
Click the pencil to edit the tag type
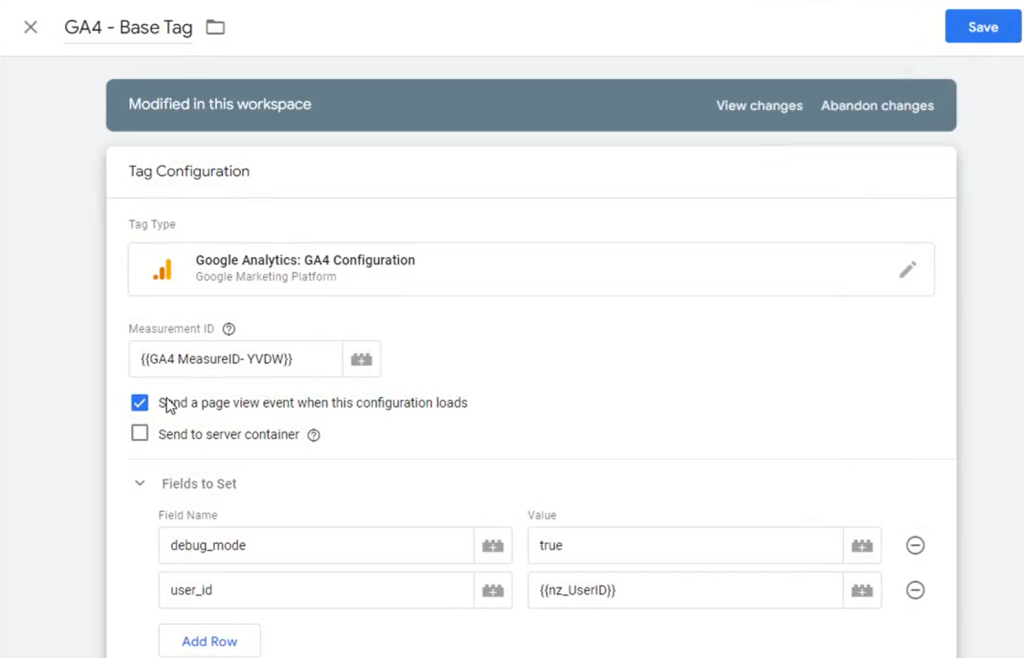(x=908, y=268)
